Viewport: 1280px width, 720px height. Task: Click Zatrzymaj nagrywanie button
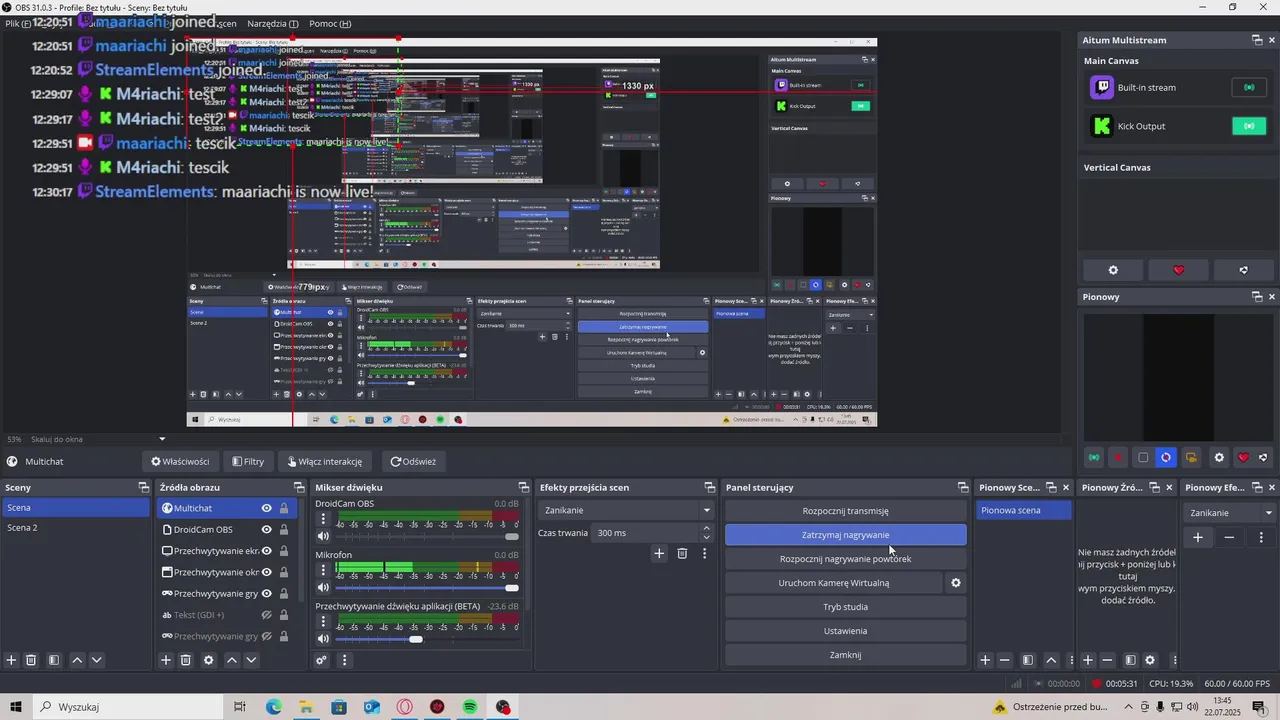tap(846, 535)
